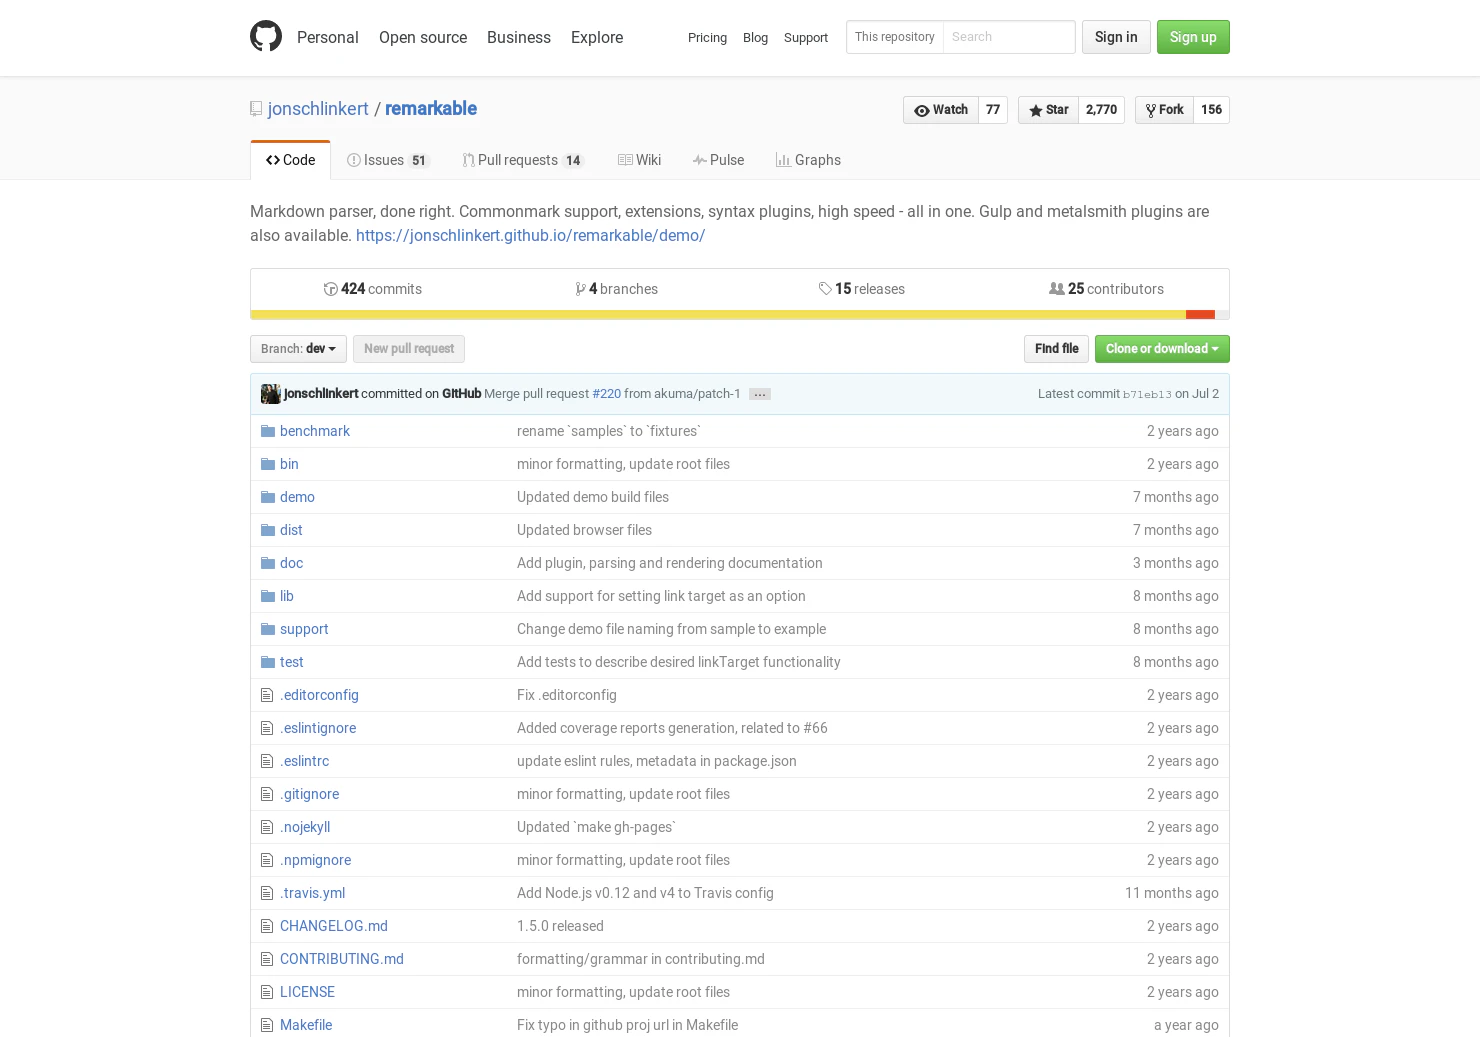Open the .npmignore file
Image resolution: width=1480 pixels, height=1037 pixels.
tap(315, 860)
